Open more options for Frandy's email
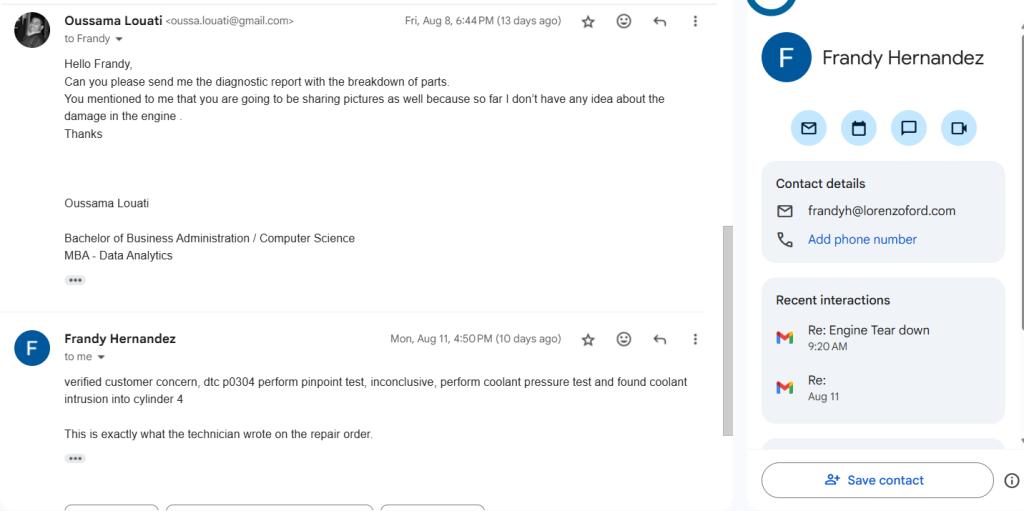 coord(695,339)
